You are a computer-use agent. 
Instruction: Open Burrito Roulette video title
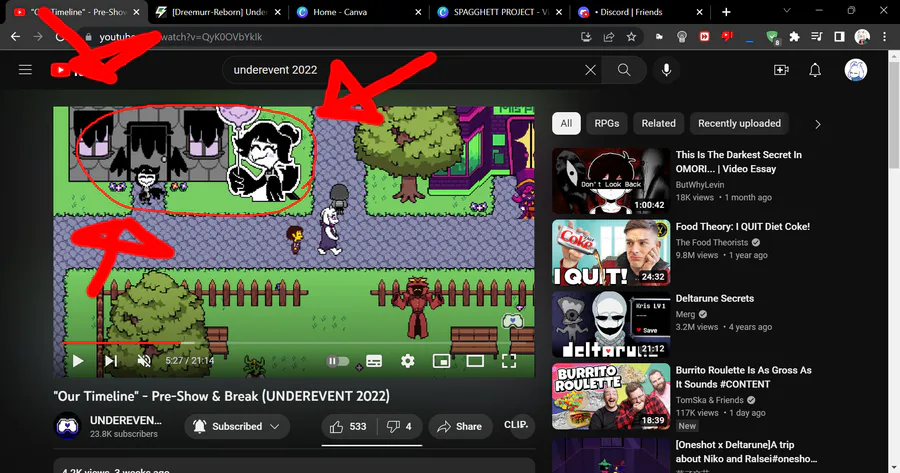tap(743, 377)
